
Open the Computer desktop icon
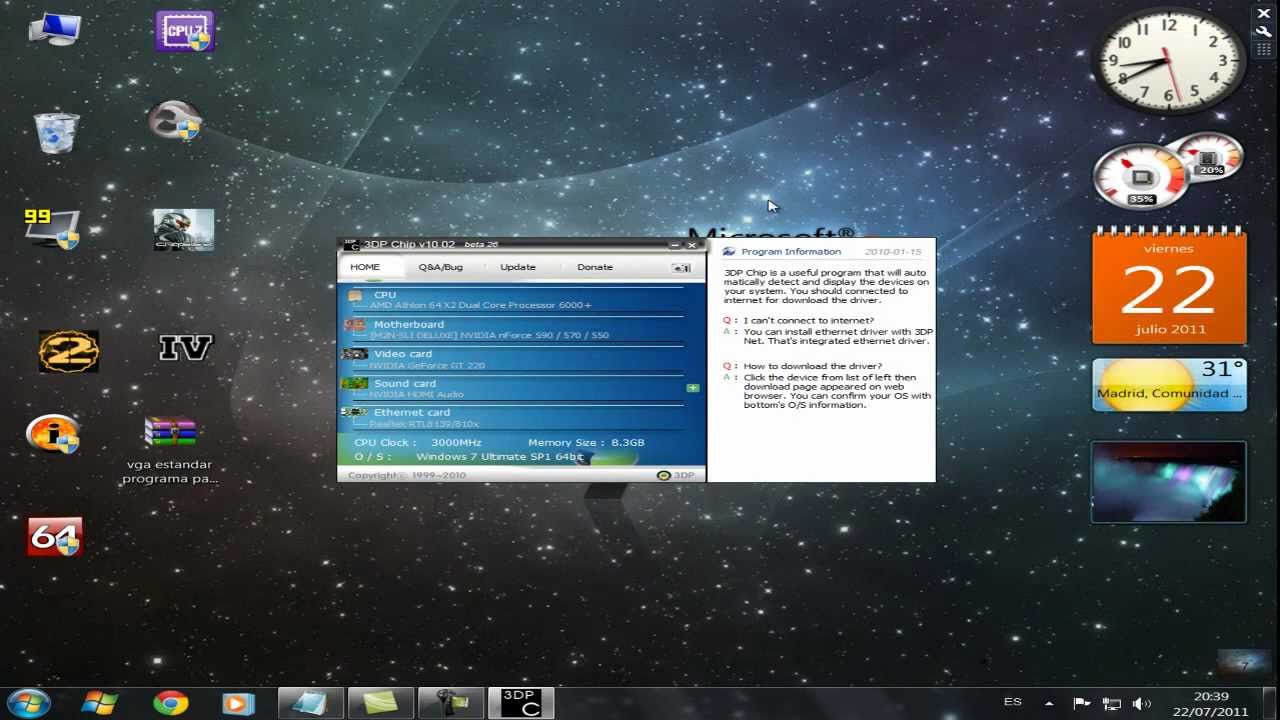[54, 30]
